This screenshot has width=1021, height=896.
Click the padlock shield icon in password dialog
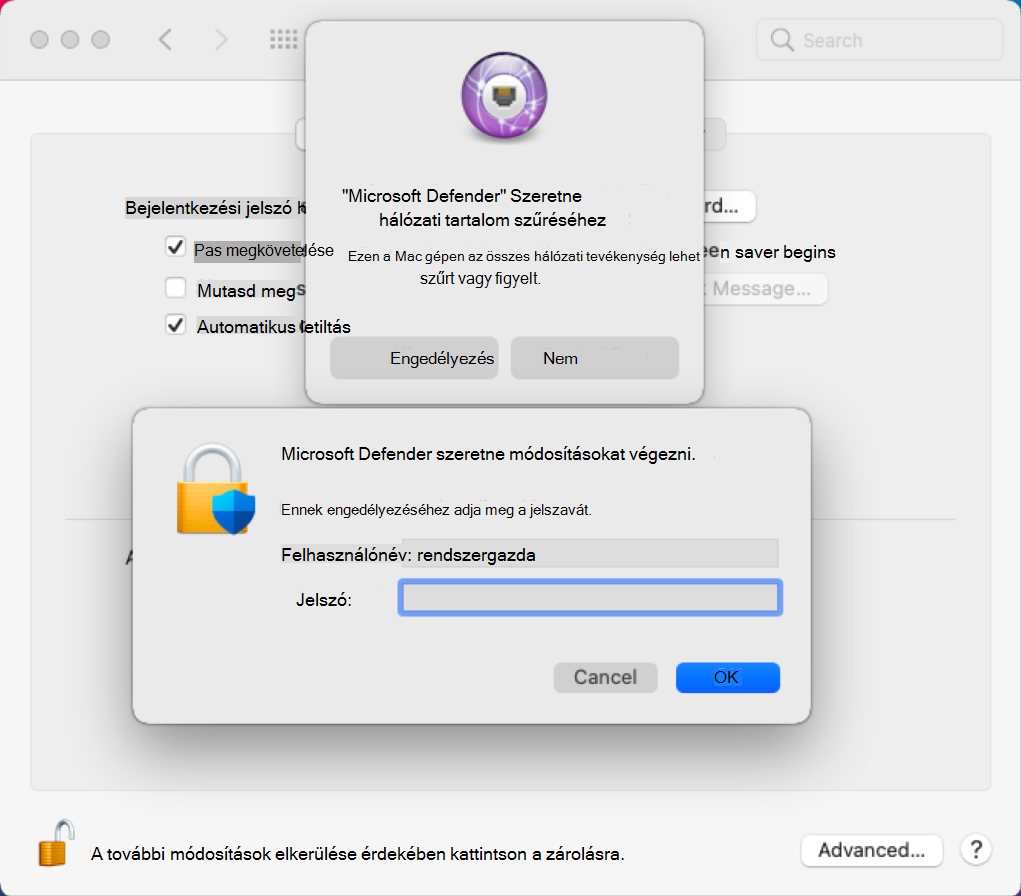[x=216, y=489]
